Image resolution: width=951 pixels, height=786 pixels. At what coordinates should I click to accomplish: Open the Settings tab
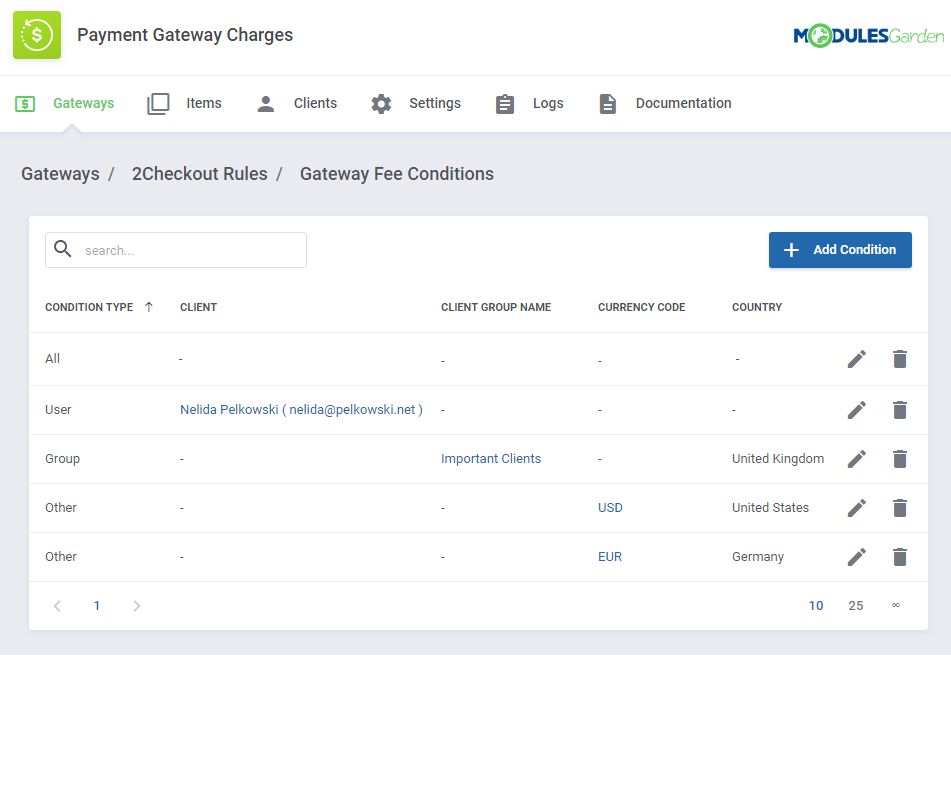click(x=416, y=104)
